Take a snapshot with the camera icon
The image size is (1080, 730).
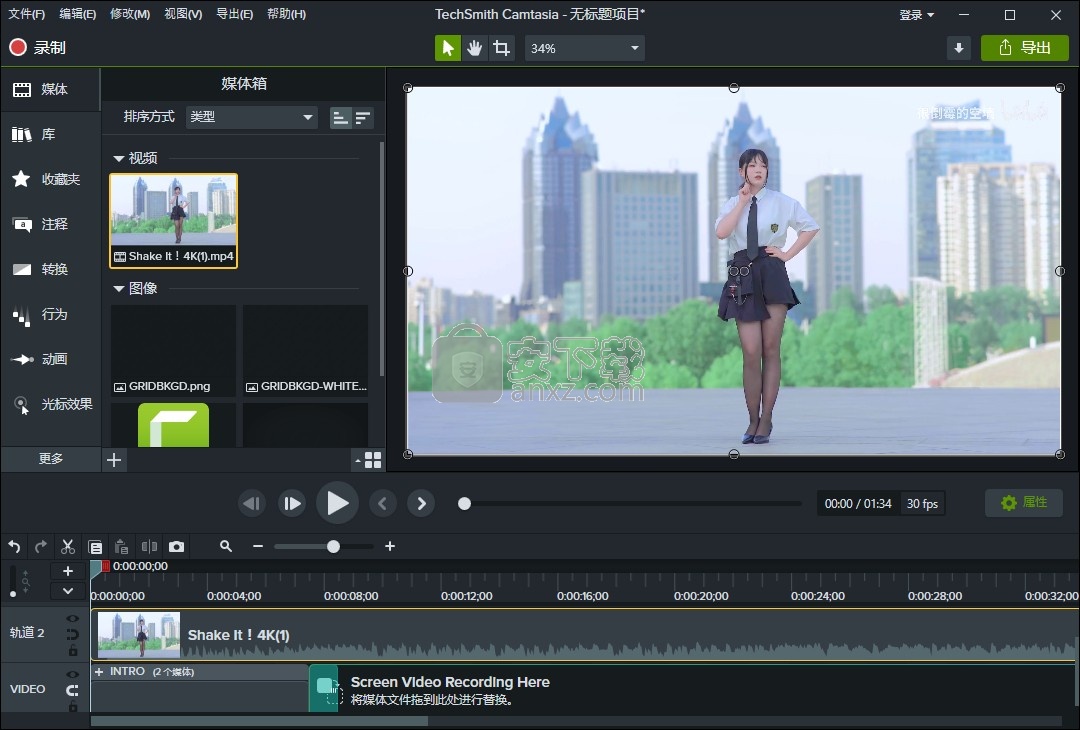coord(177,547)
